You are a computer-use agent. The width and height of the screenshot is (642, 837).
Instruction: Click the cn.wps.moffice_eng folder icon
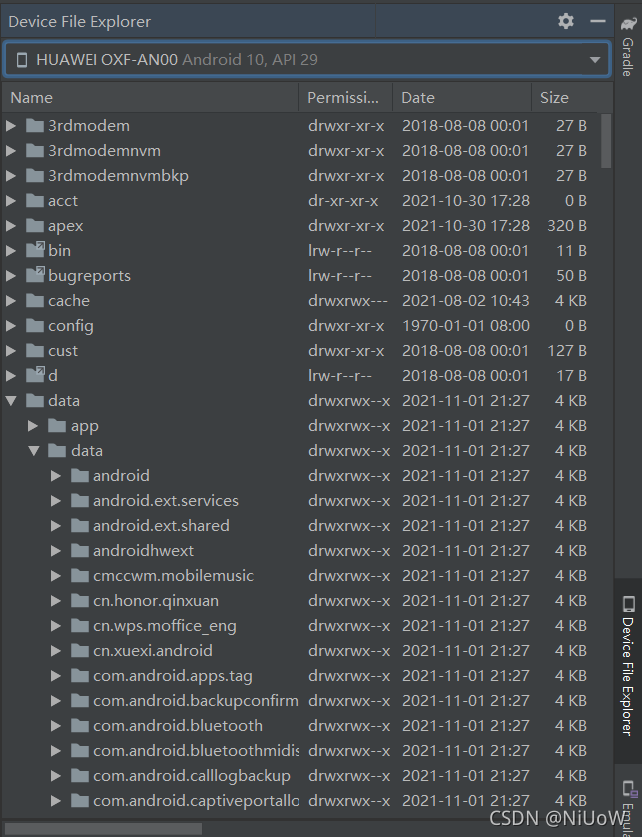point(80,626)
